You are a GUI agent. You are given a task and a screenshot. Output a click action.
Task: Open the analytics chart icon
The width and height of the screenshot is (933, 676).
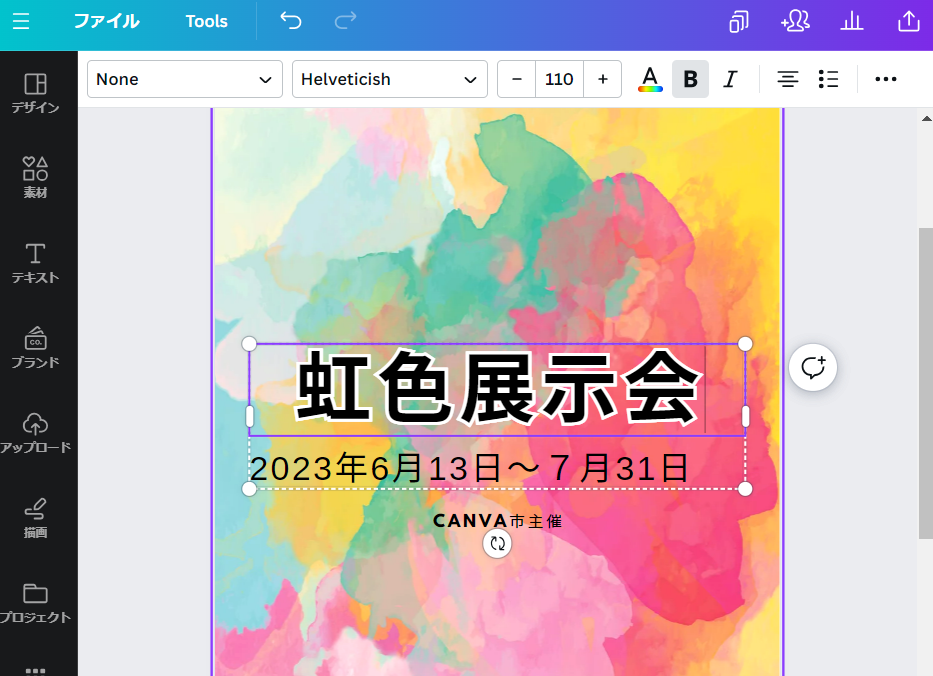852,21
